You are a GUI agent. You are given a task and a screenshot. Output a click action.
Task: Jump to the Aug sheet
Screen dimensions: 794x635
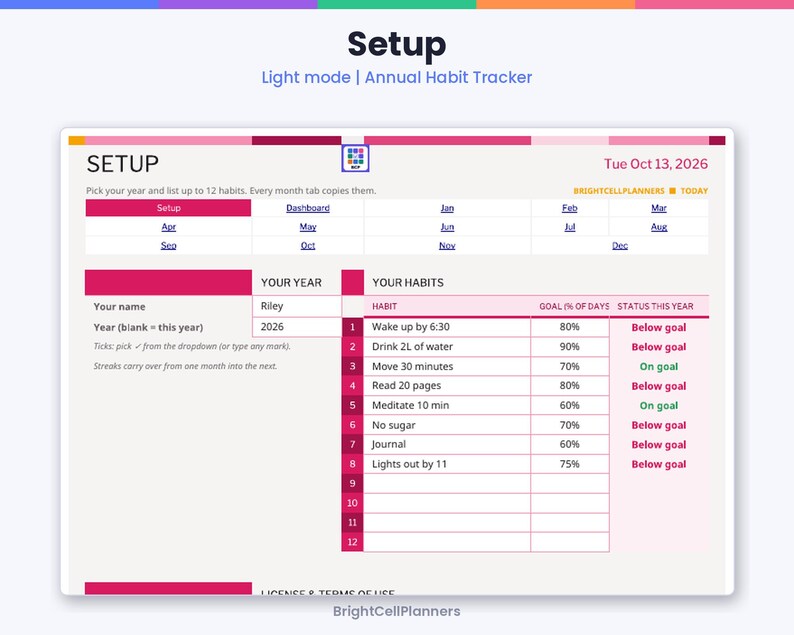coord(659,227)
